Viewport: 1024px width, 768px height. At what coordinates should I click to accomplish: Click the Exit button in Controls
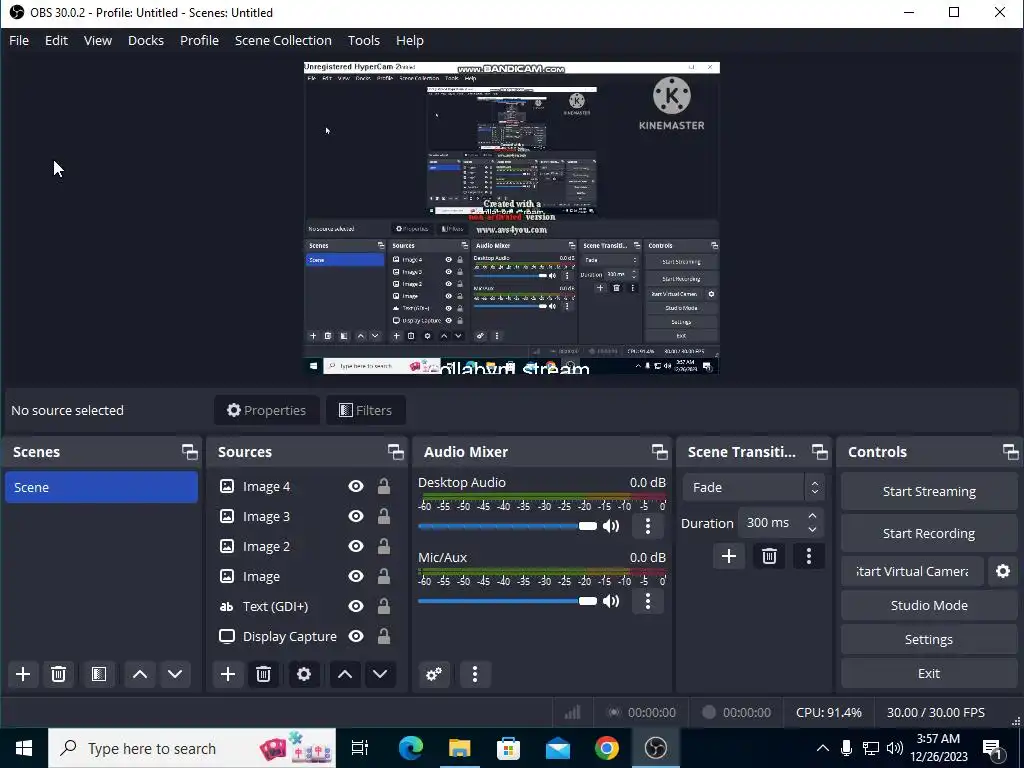[x=929, y=673]
